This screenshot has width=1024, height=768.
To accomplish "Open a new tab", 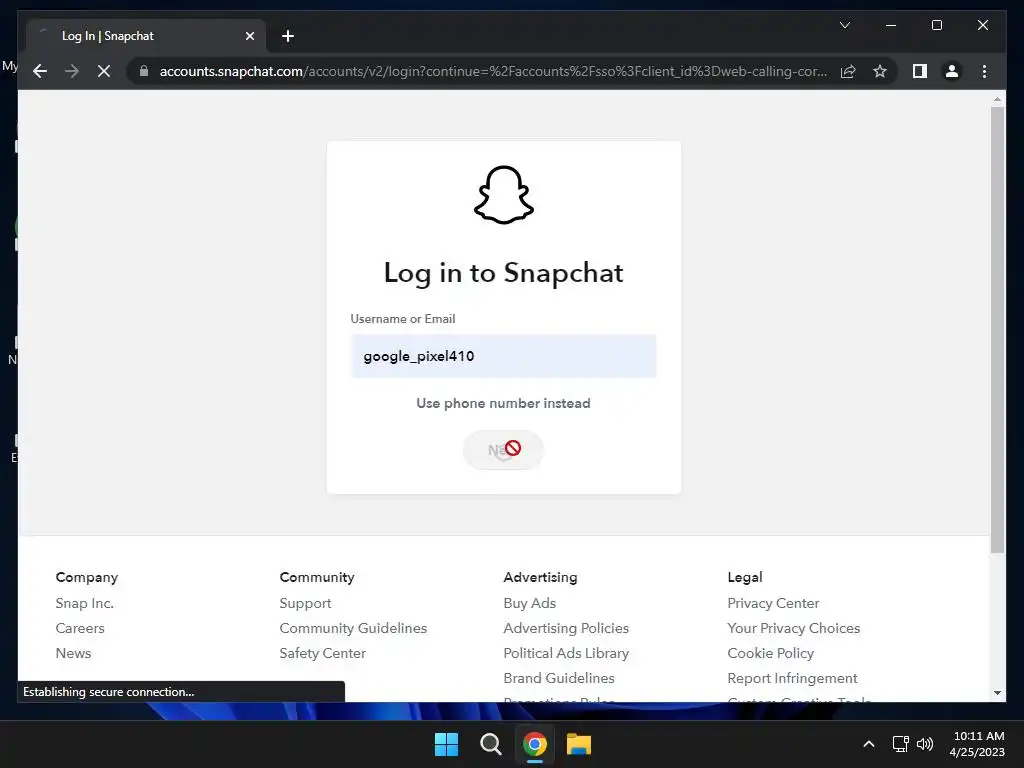I will [287, 36].
